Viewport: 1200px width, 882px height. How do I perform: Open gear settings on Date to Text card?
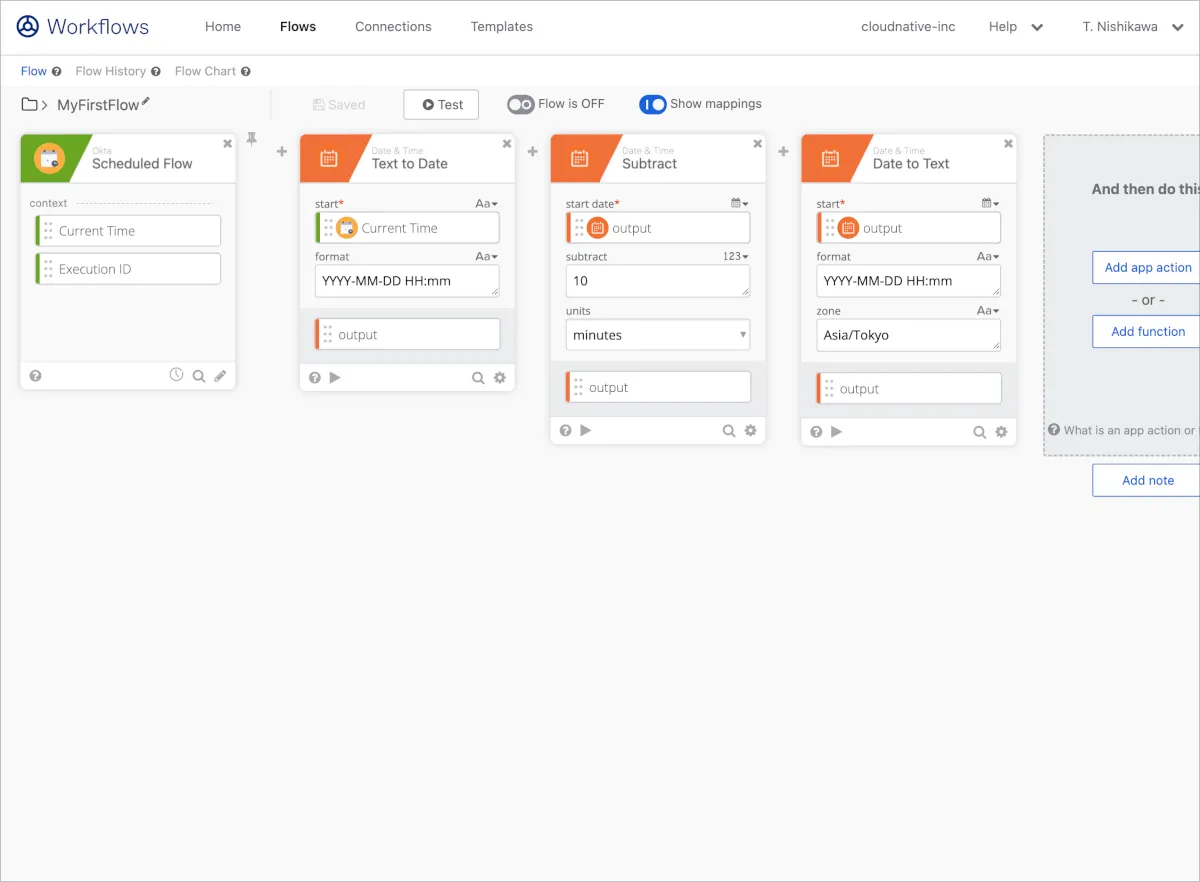[1002, 433]
